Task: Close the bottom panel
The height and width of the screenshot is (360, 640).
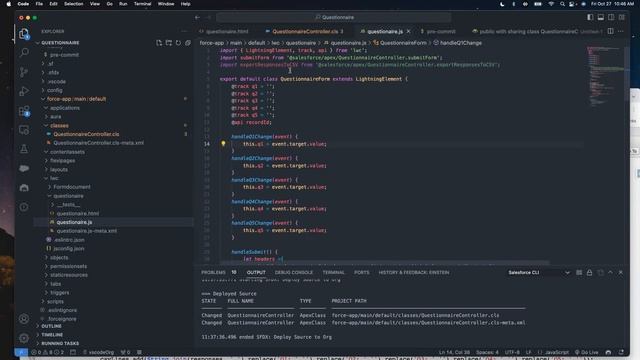Action: (621, 272)
